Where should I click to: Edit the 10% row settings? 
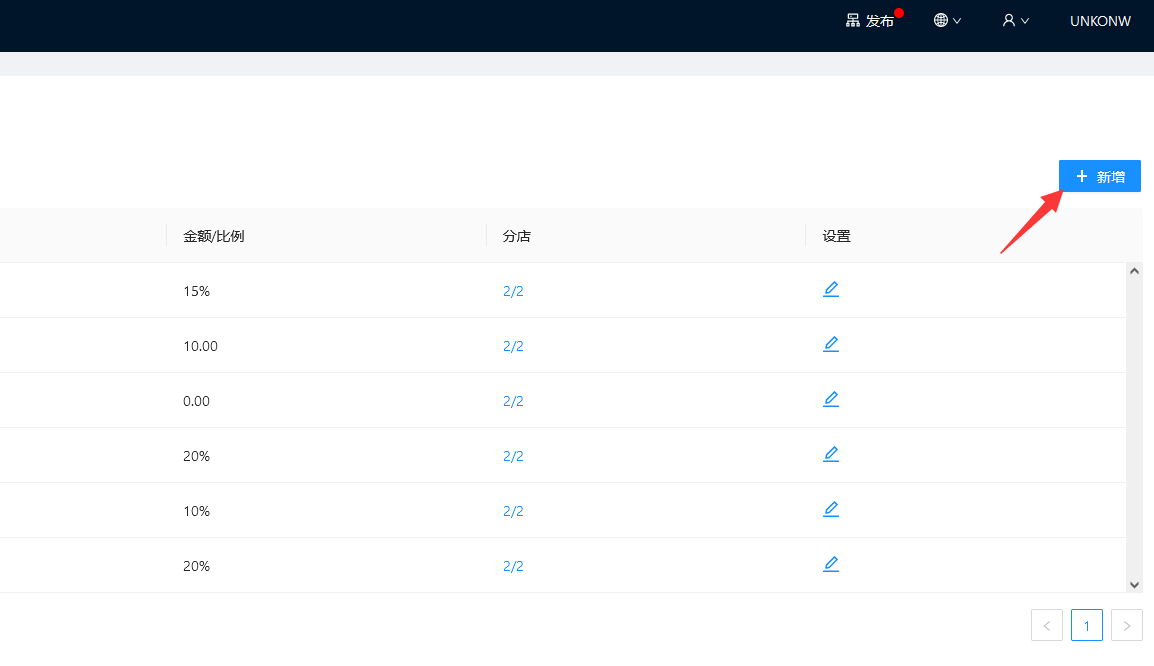831,509
